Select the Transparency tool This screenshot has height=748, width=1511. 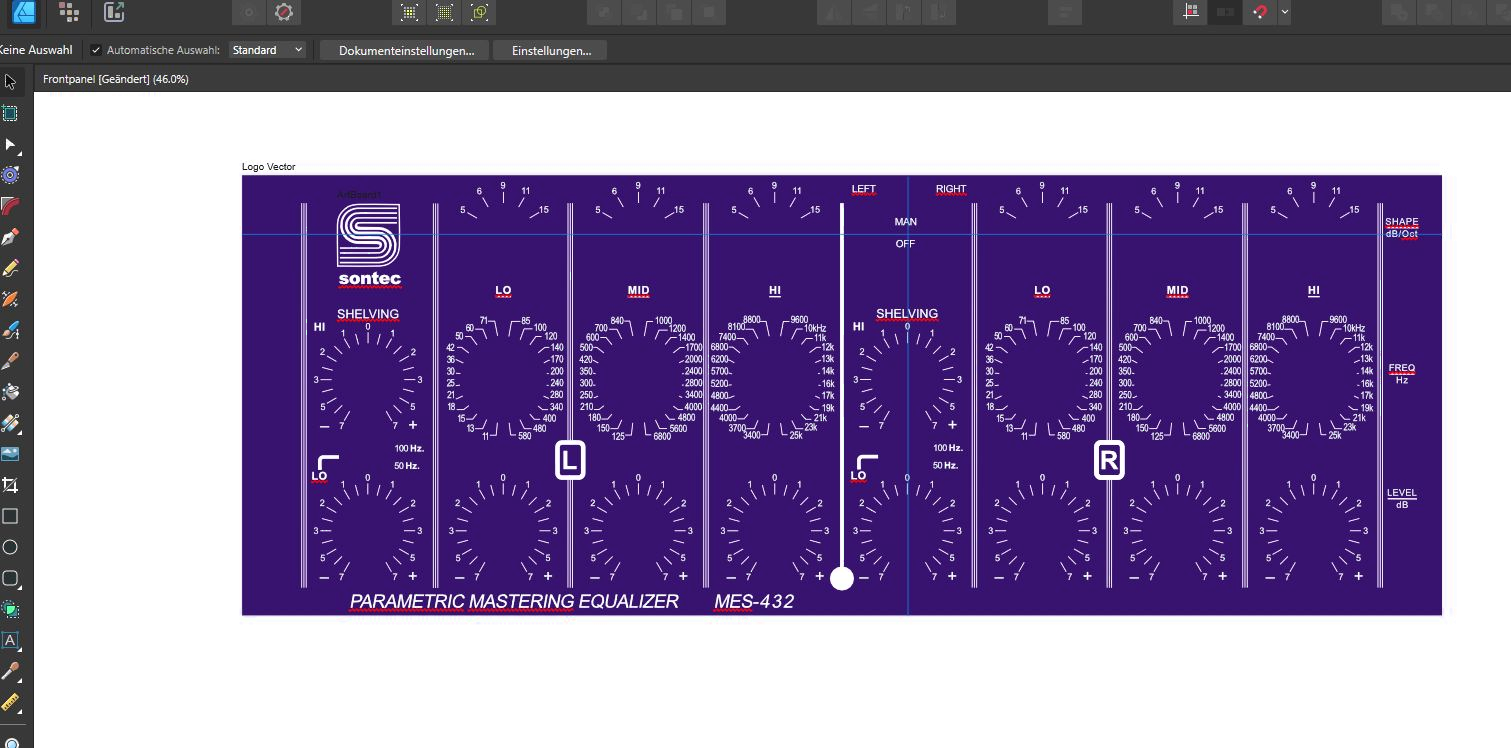coord(11,423)
